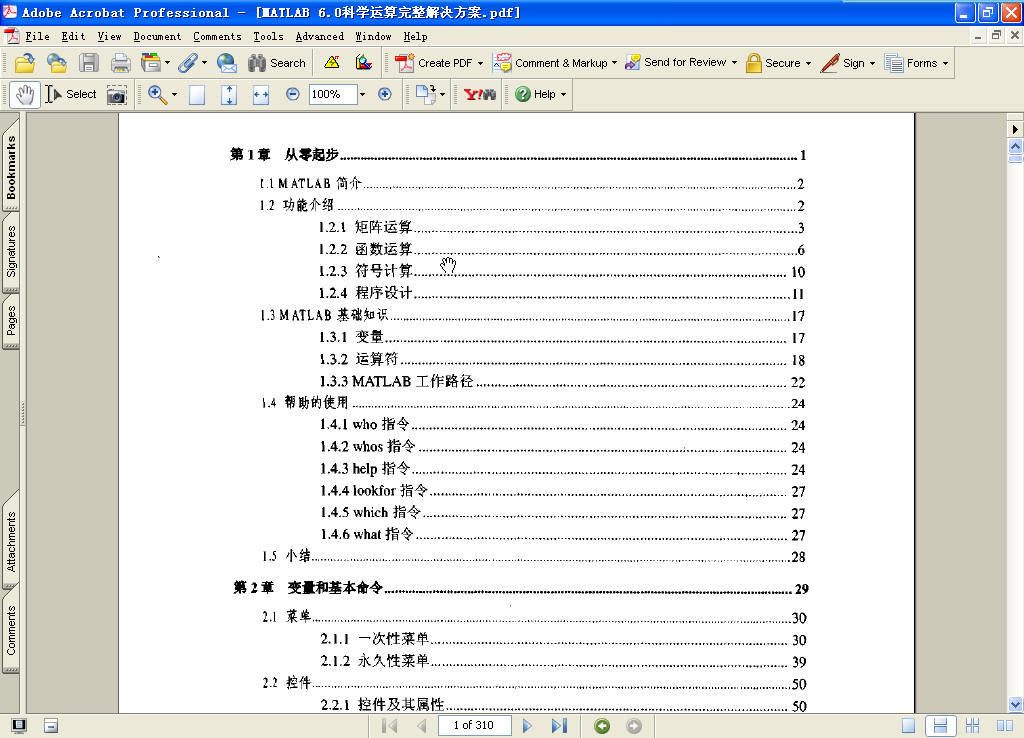The height and width of the screenshot is (738, 1024).
Task: Click the hide toolbars icon in status bar
Action: point(51,726)
